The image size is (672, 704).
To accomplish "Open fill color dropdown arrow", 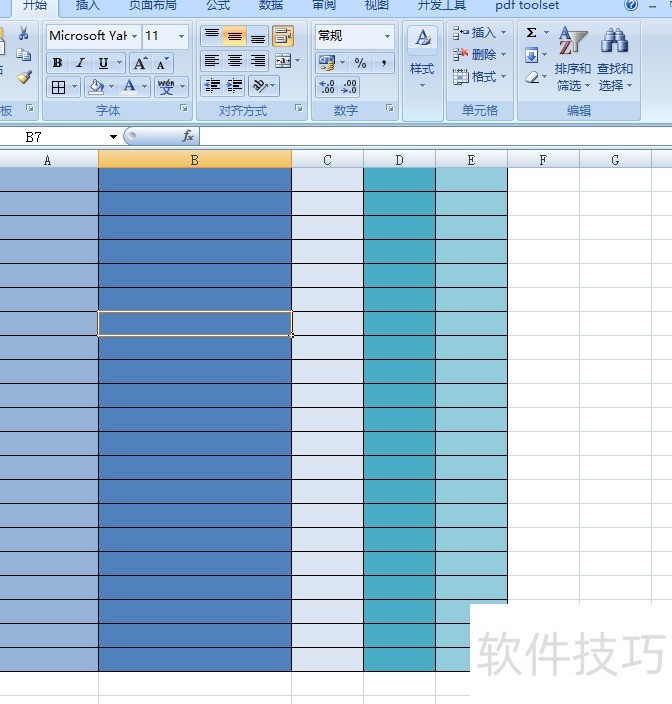I will click(111, 87).
